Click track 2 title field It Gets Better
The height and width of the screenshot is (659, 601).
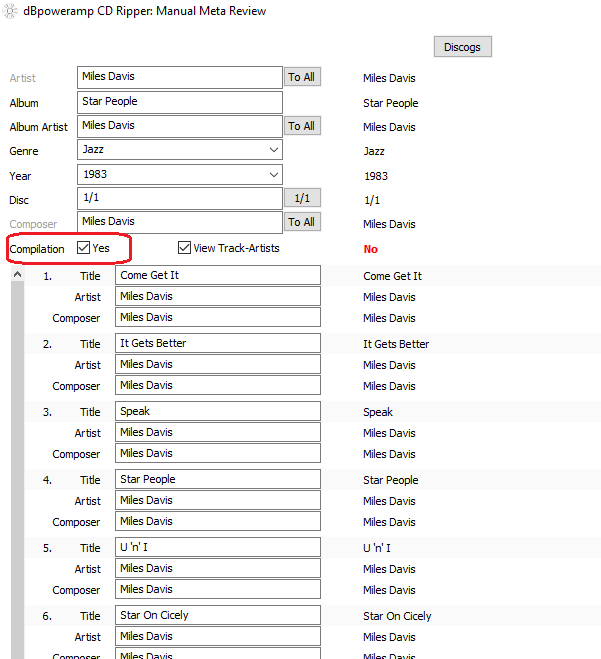[x=217, y=343]
